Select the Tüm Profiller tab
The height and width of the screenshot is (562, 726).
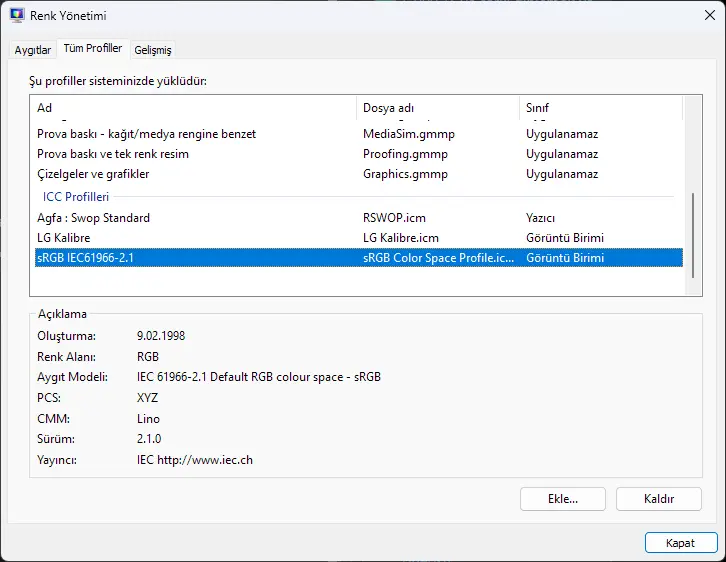[93, 48]
